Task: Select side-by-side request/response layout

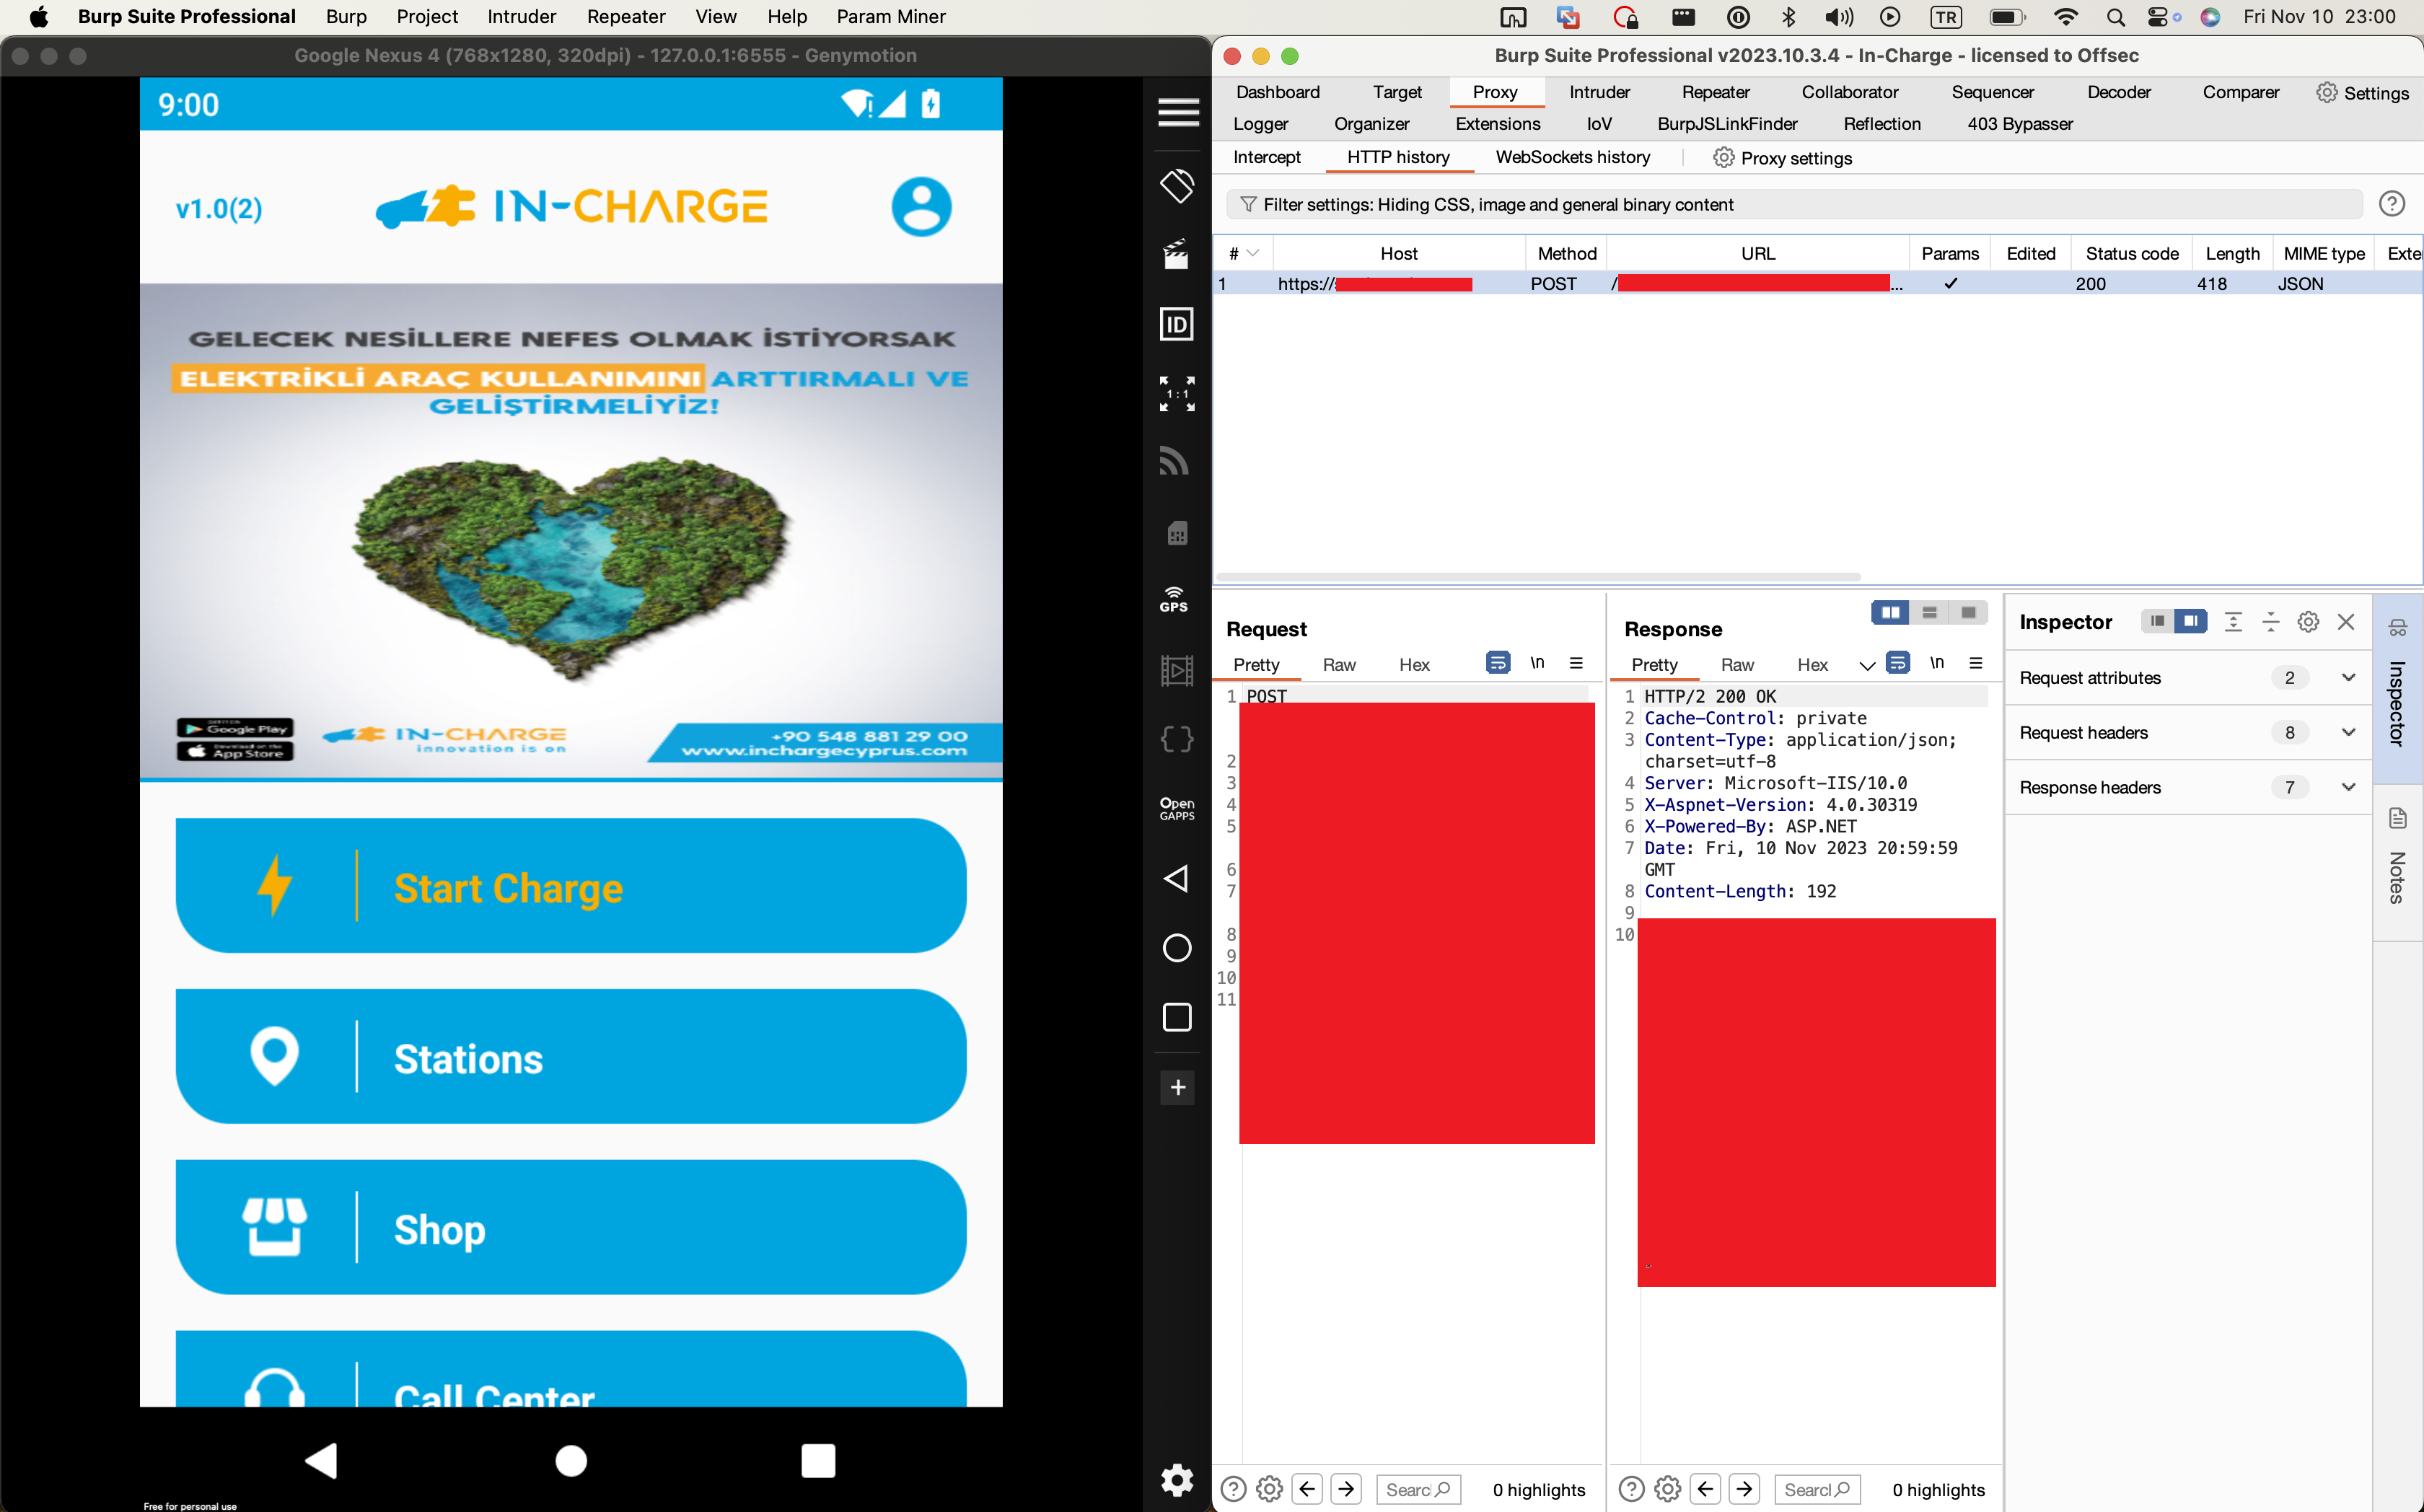Action: click(1890, 612)
